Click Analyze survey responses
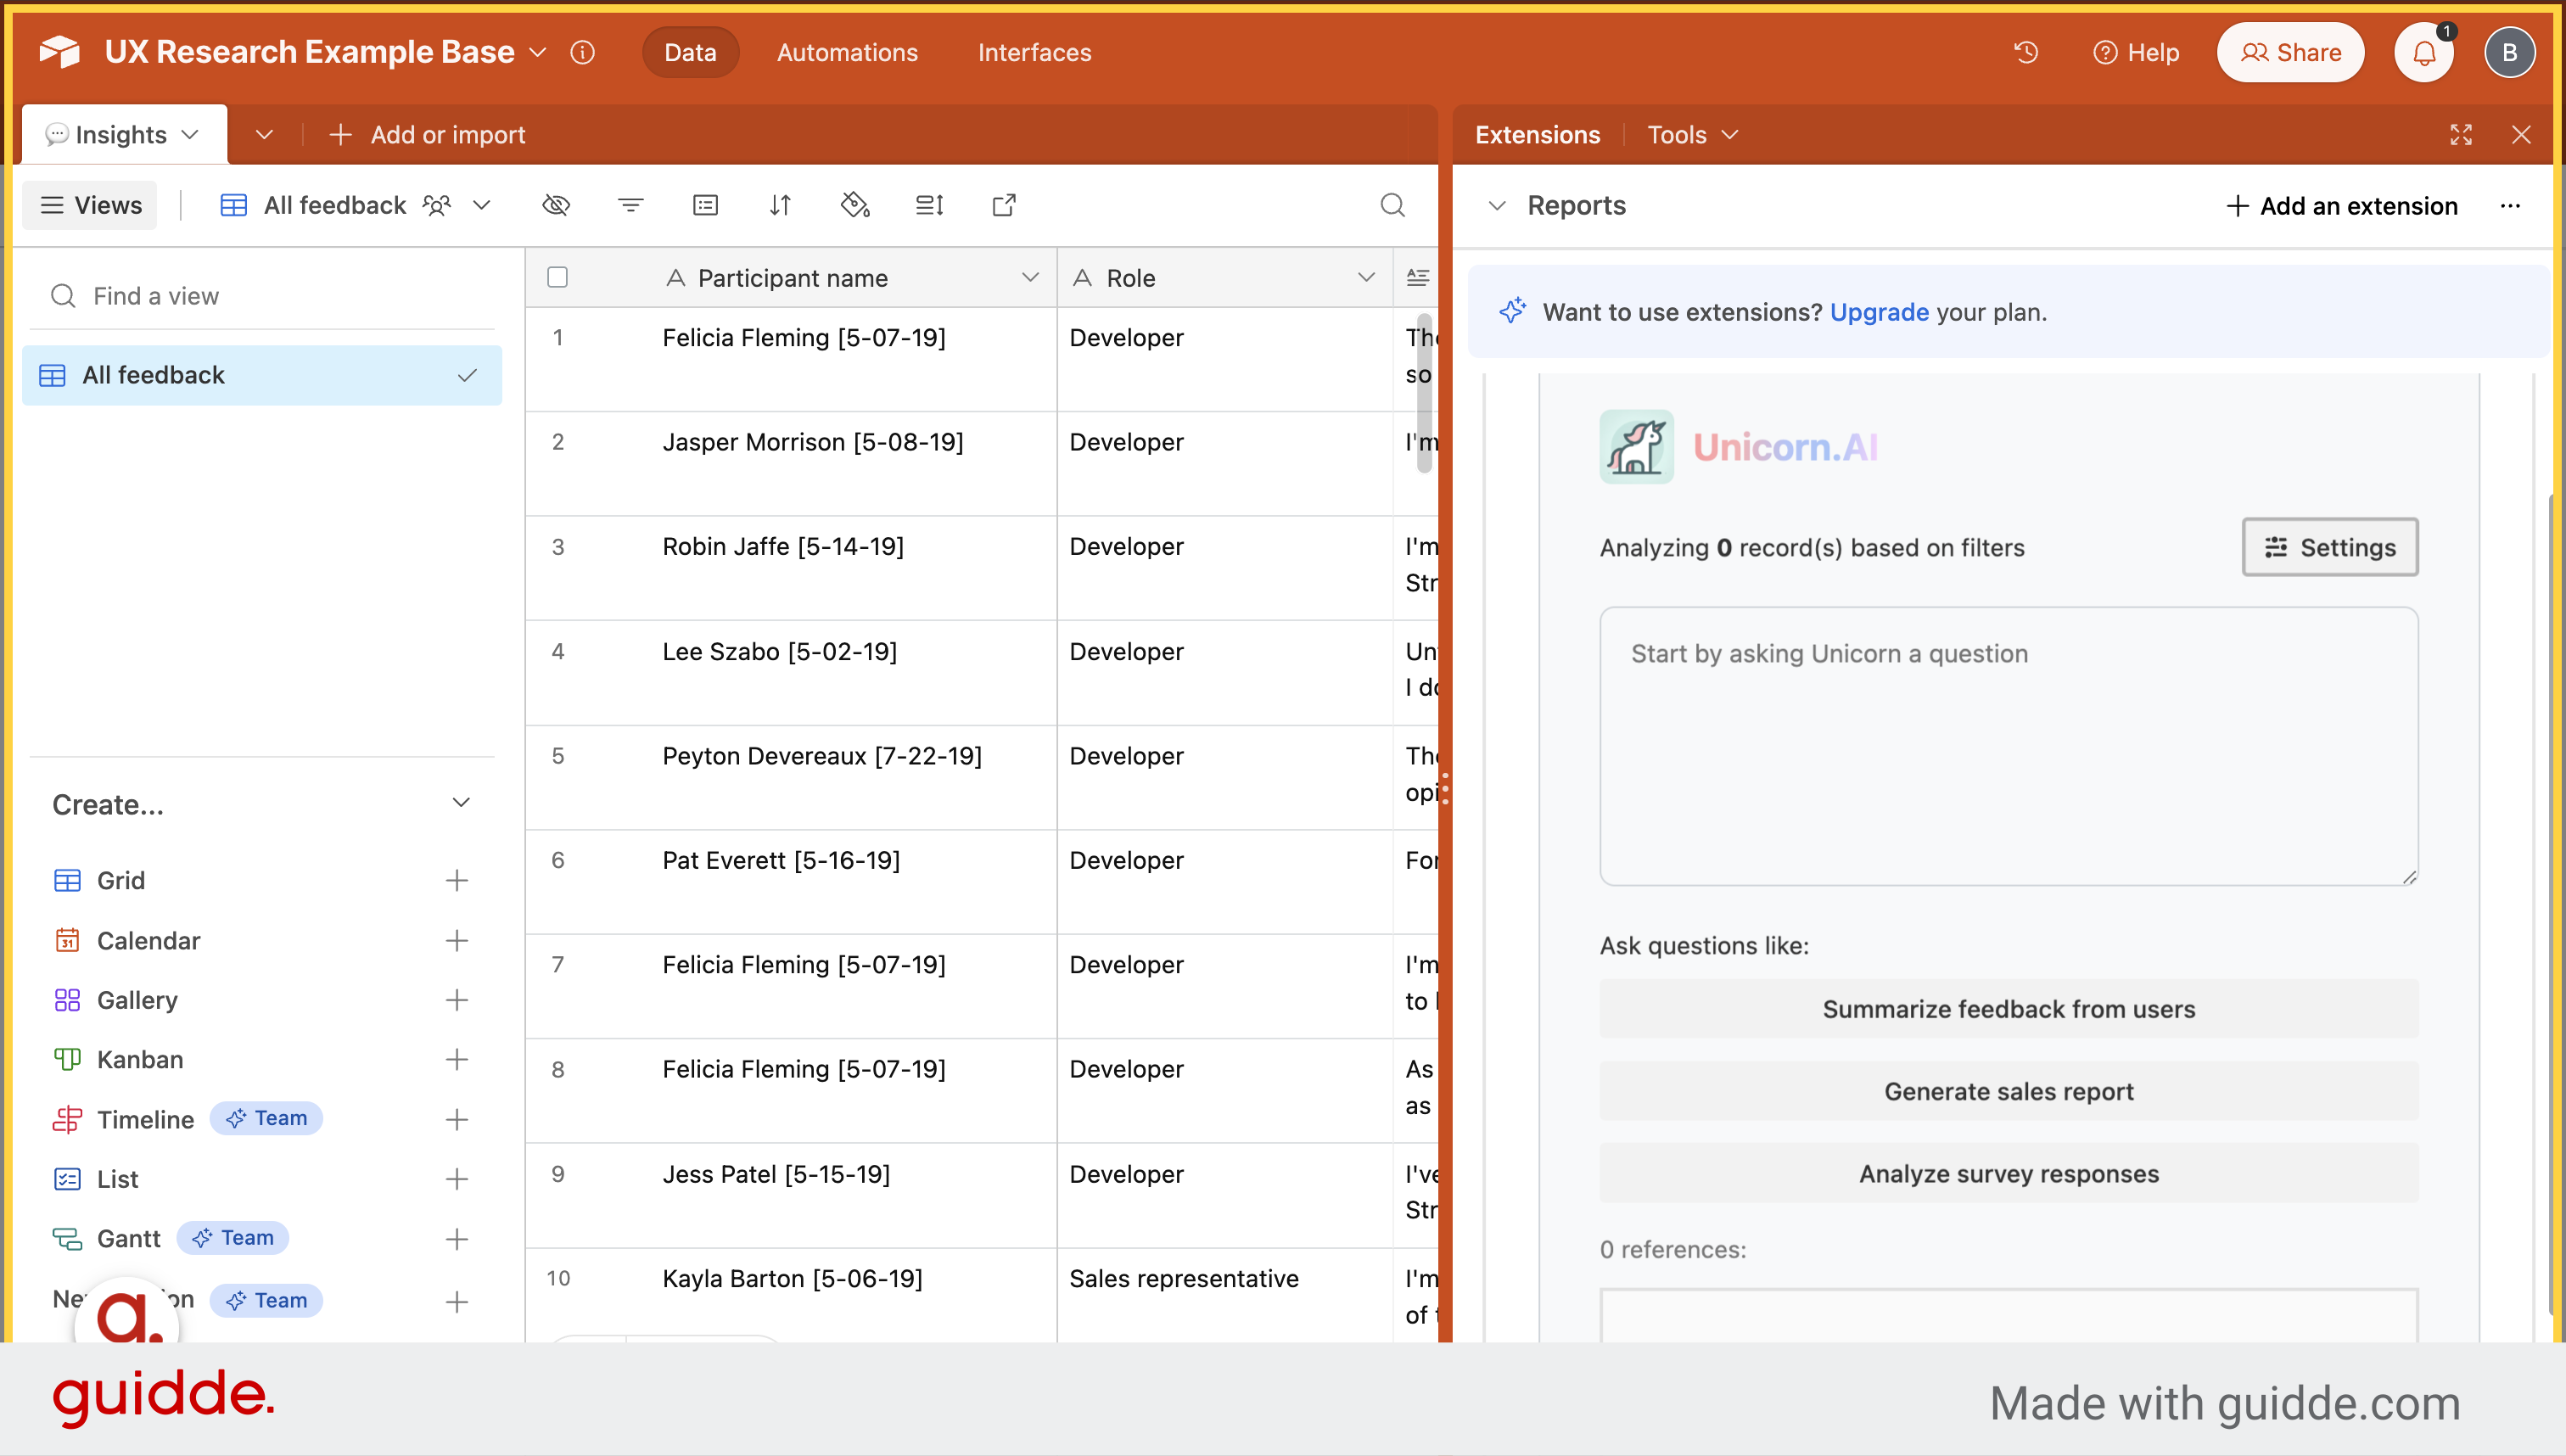The image size is (2566, 1456). click(2009, 1173)
